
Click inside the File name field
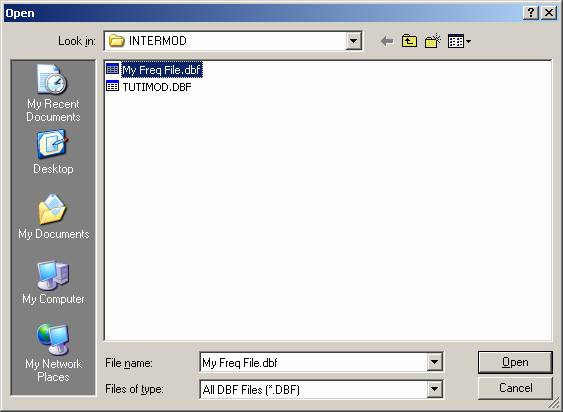pos(313,362)
